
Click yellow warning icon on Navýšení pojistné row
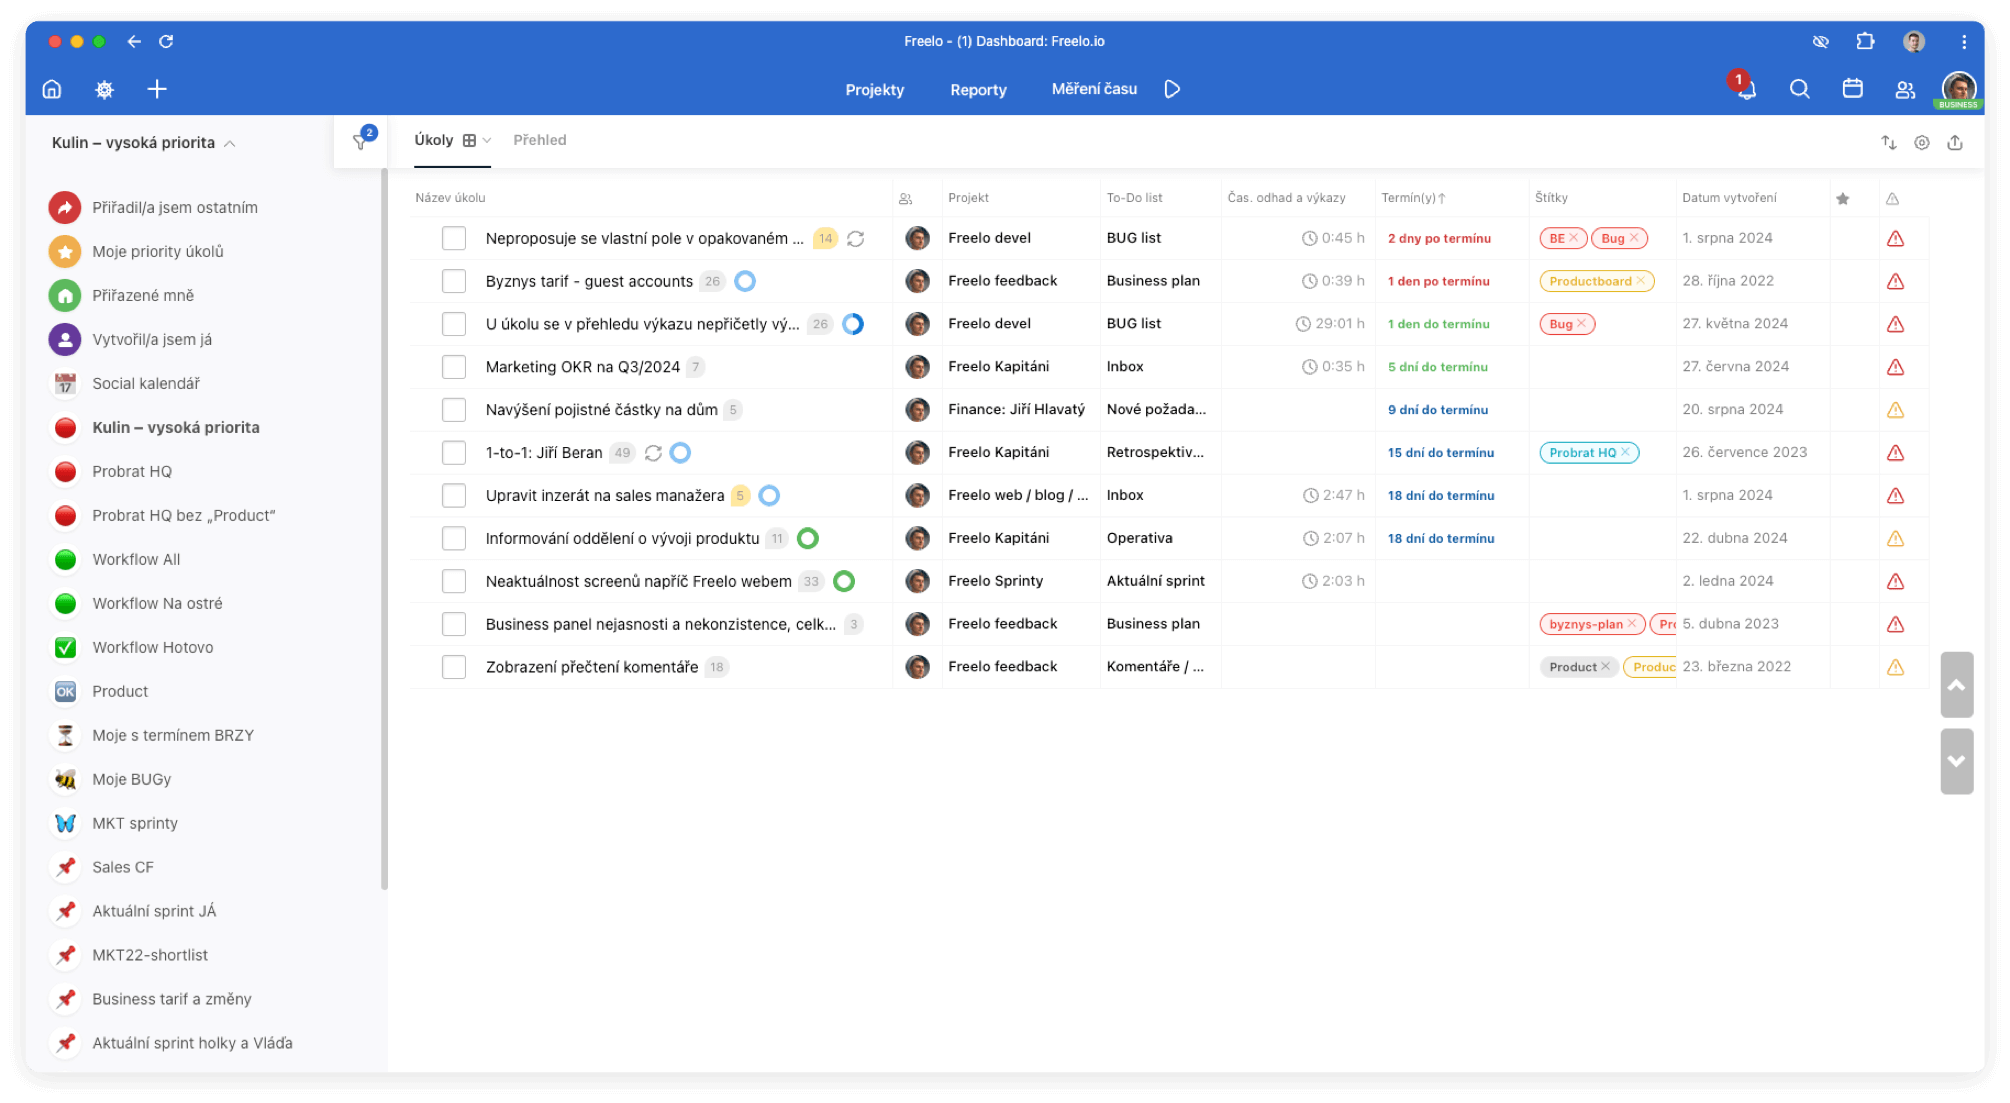click(1895, 410)
